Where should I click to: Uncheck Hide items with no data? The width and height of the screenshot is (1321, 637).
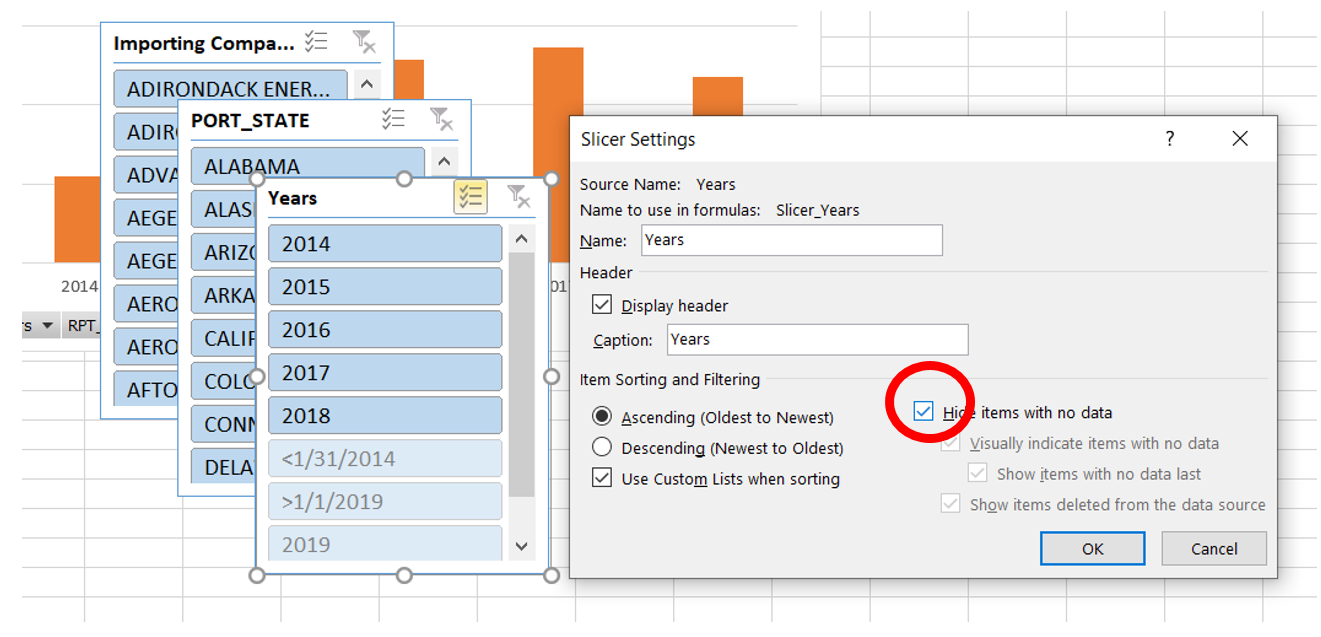point(922,413)
